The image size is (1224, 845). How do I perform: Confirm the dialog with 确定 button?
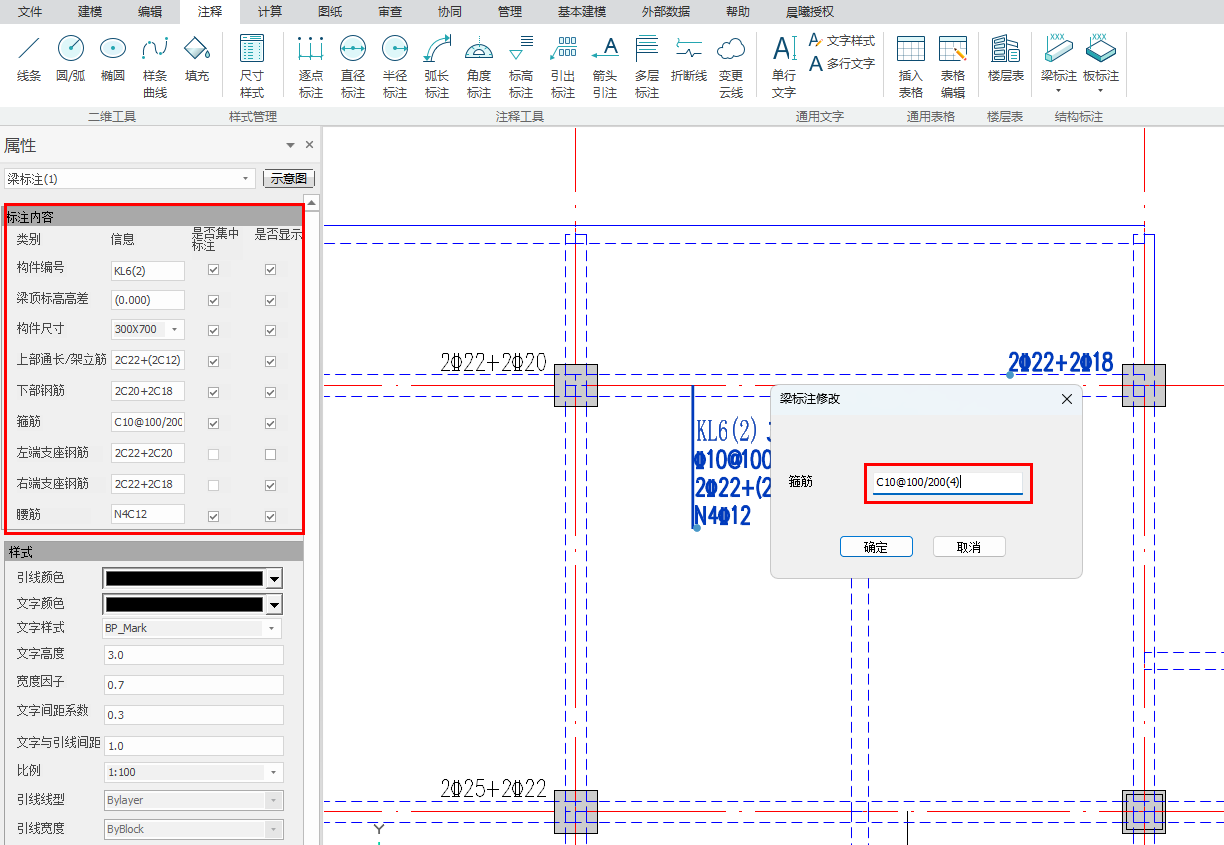click(x=875, y=547)
